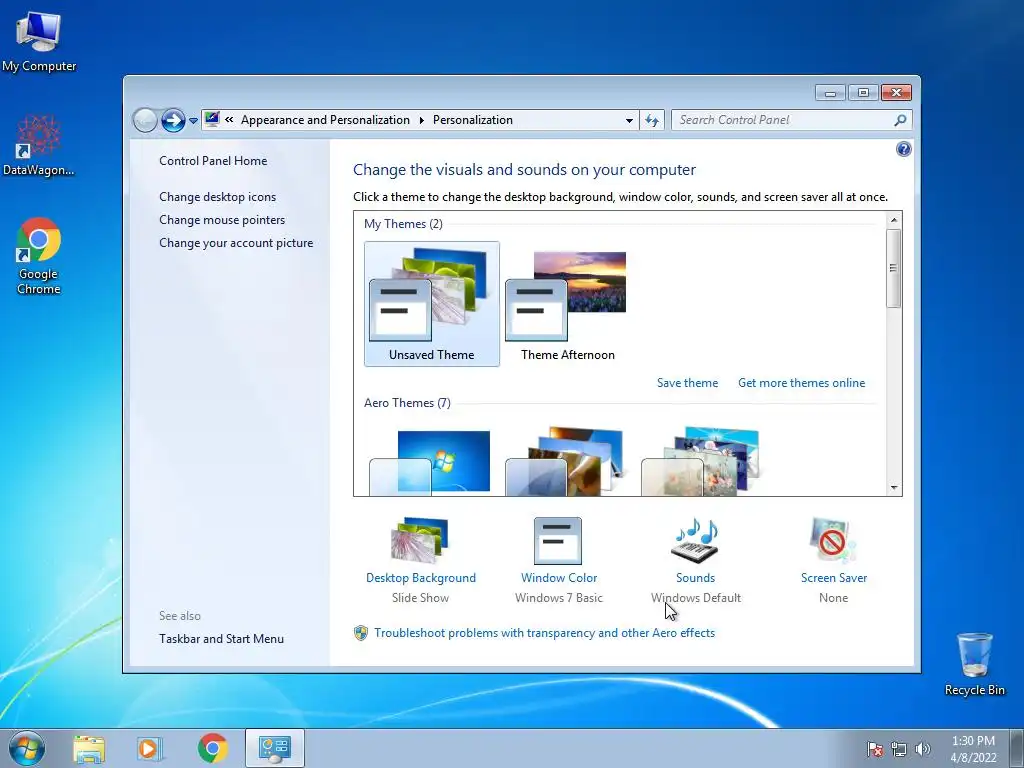
Task: Click the theme list scrollbar thumb
Action: 893,268
